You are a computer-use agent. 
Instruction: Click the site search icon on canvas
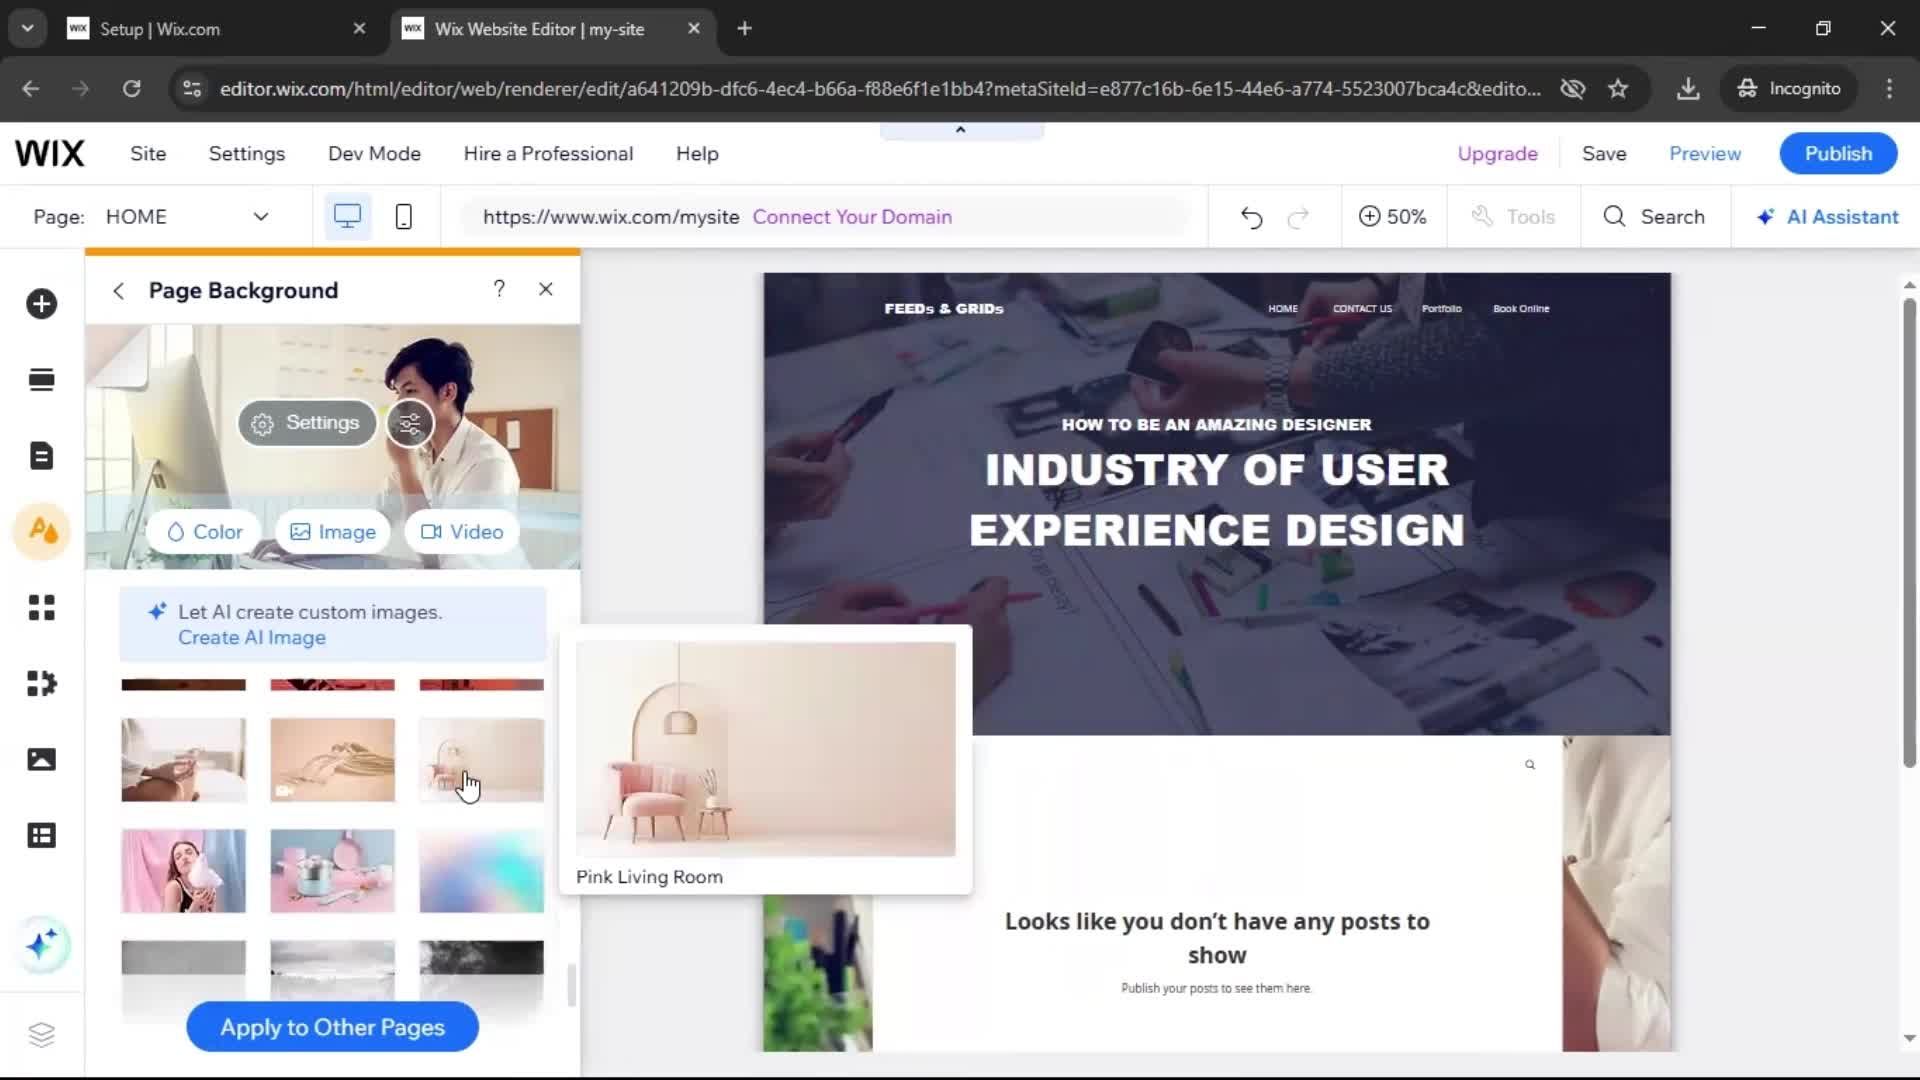pyautogui.click(x=1530, y=765)
